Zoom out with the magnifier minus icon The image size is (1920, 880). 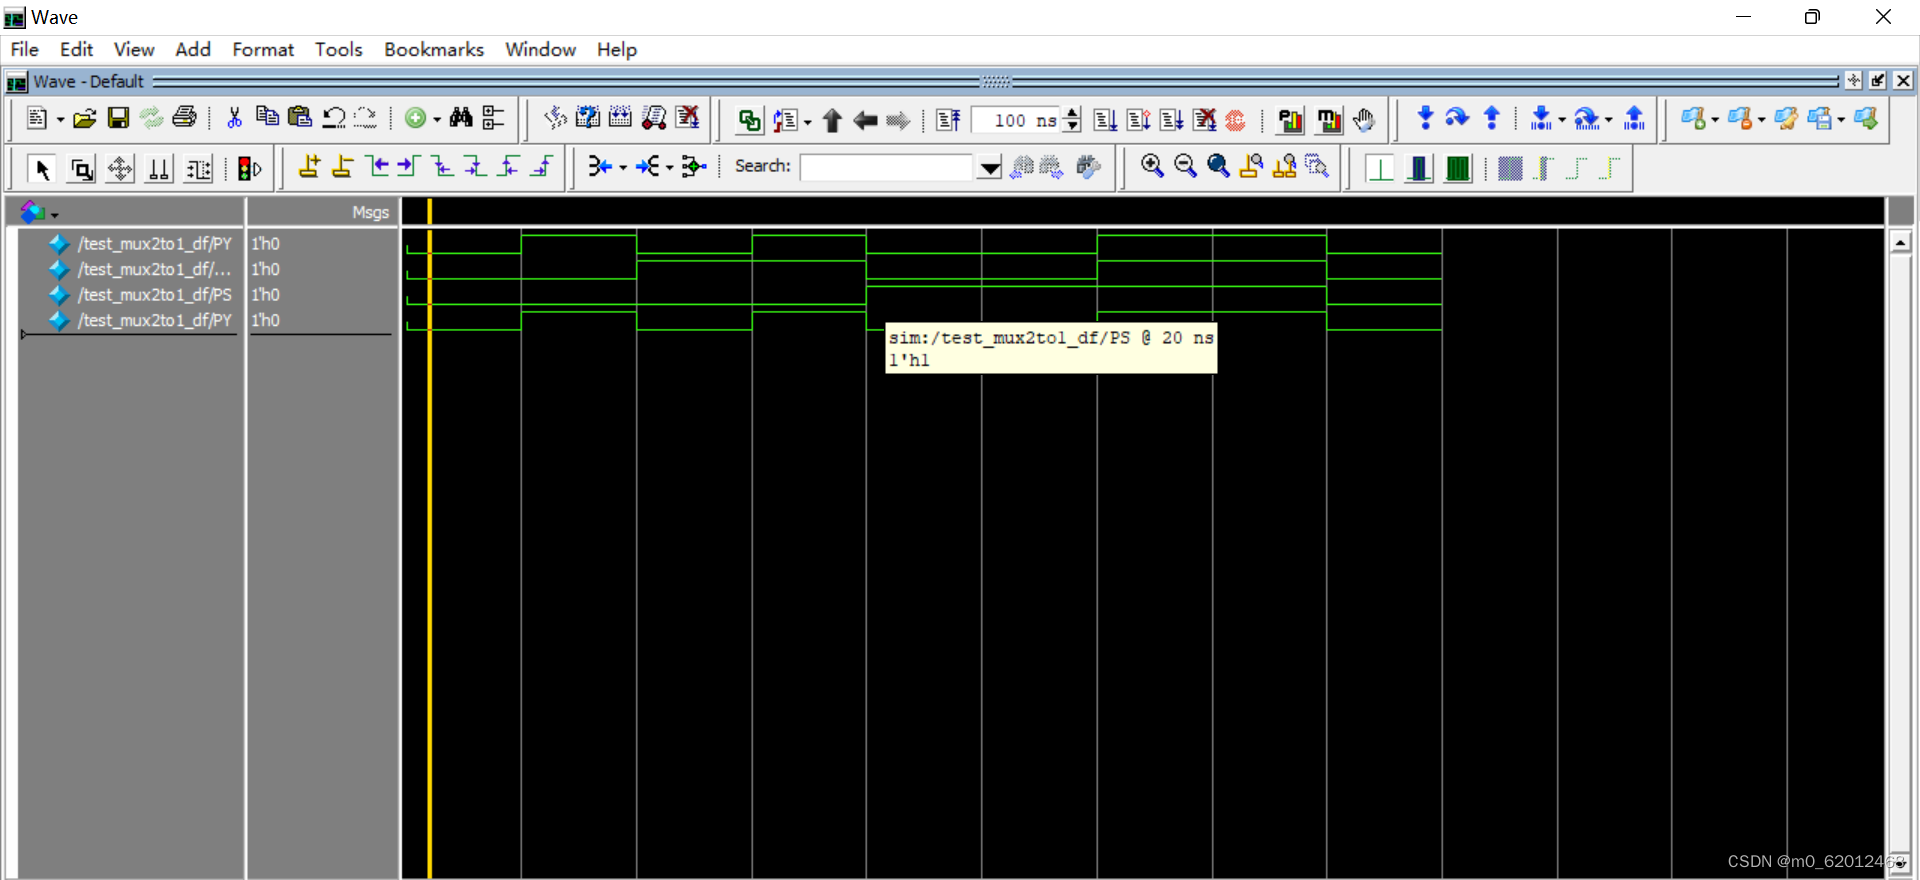(x=1185, y=167)
